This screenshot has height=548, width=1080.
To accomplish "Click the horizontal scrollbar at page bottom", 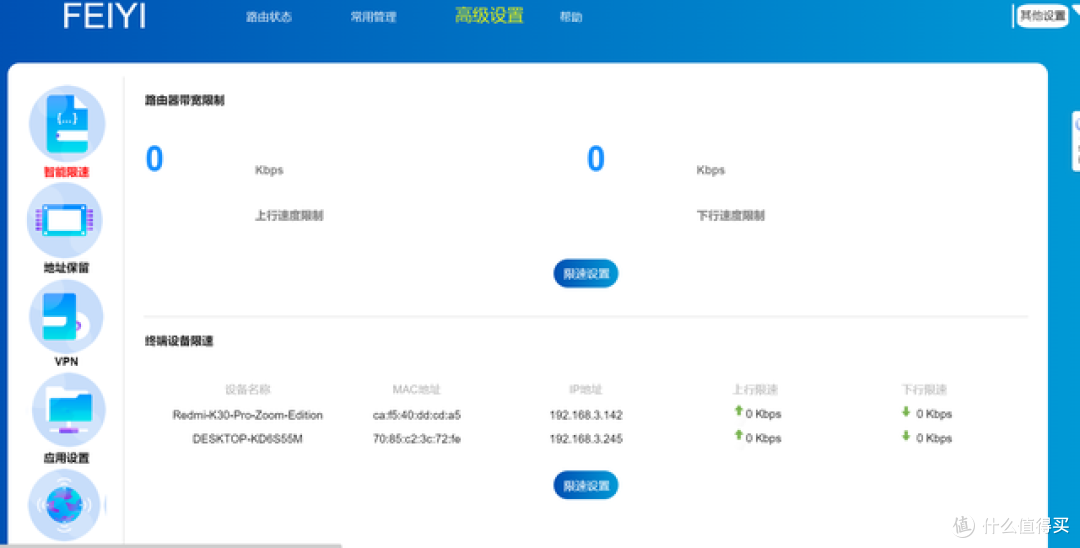I will [171, 545].
